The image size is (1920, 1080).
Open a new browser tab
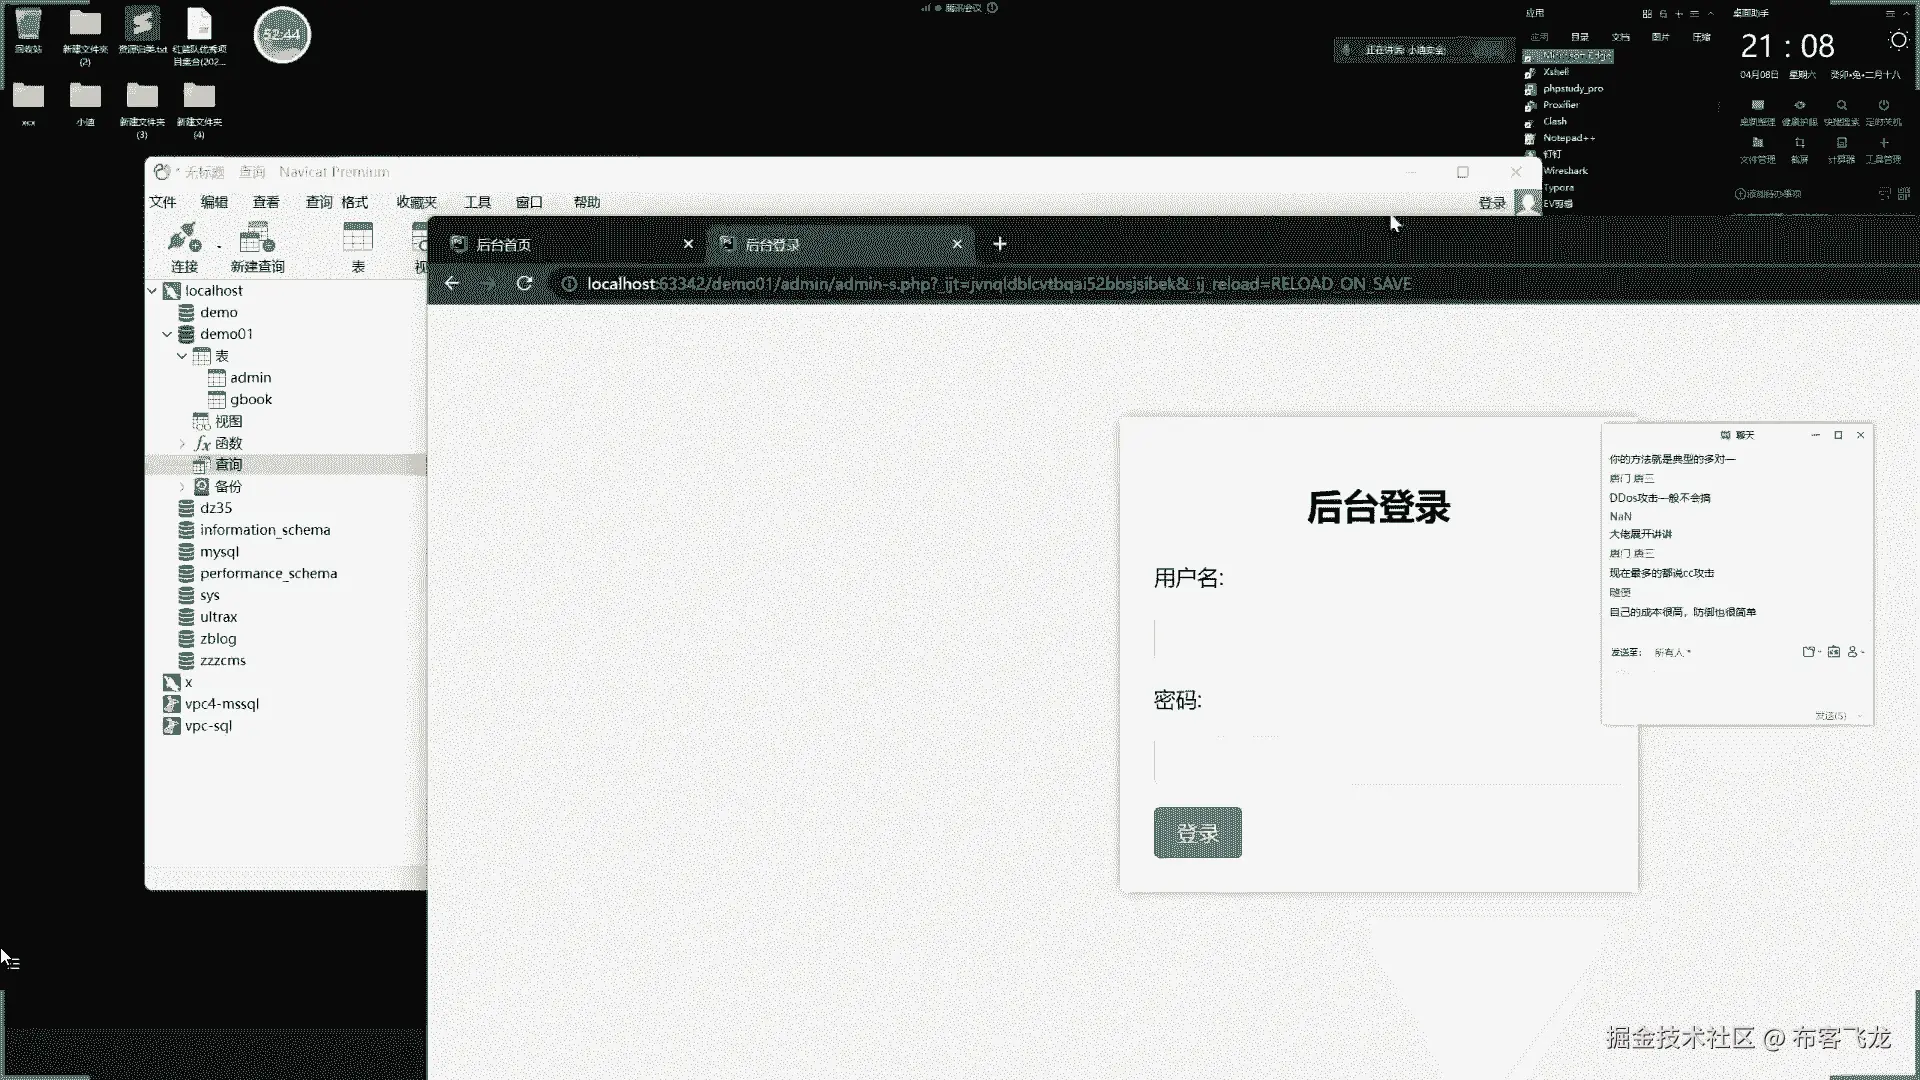point(999,244)
